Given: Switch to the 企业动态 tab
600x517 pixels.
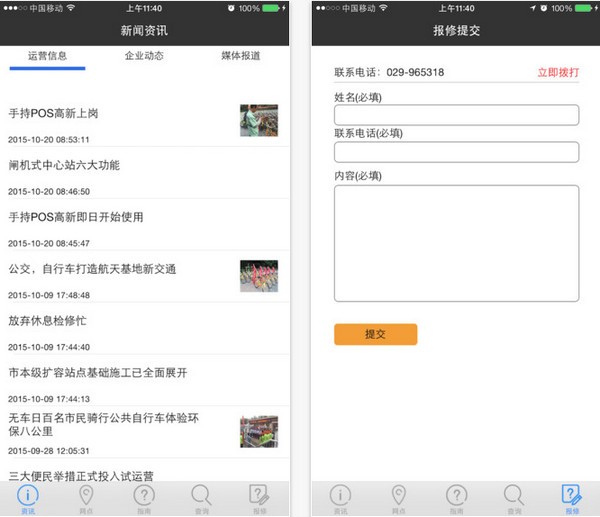Looking at the screenshot, I should [144, 56].
